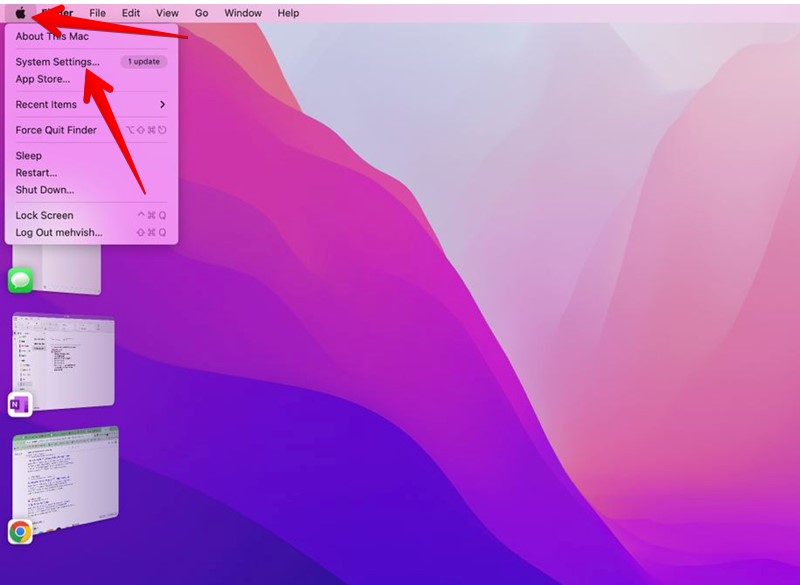Choose Shut Down

click(42, 189)
